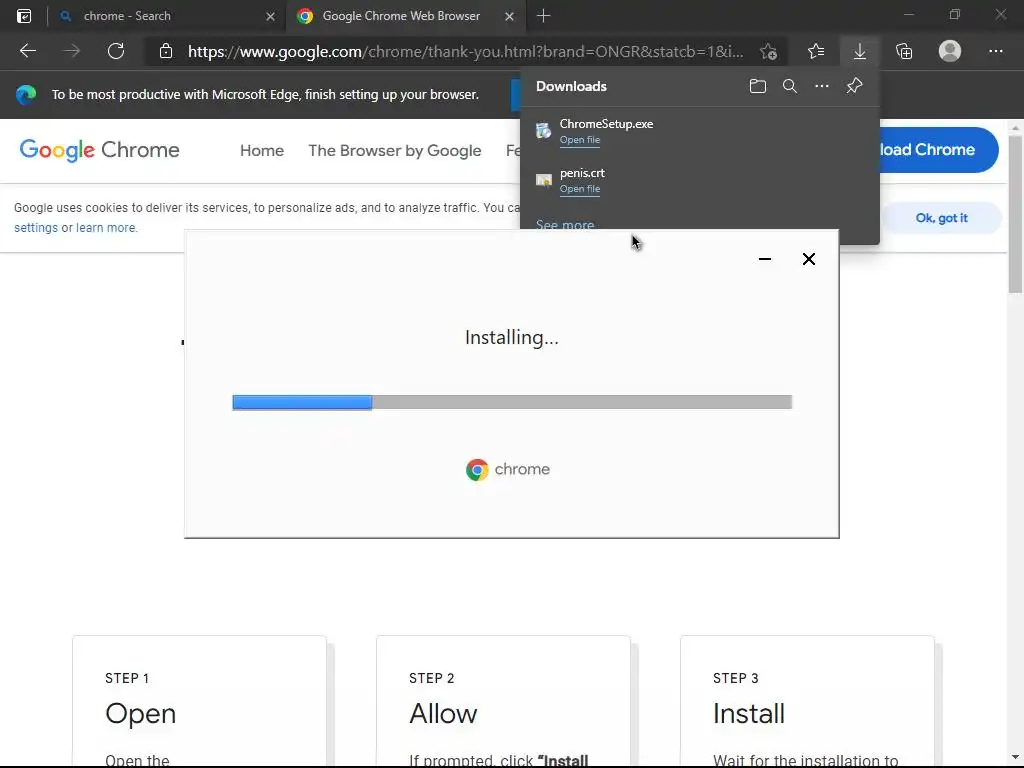Open more options in the Downloads panel
Viewport: 1024px width, 768px height.
click(x=822, y=86)
